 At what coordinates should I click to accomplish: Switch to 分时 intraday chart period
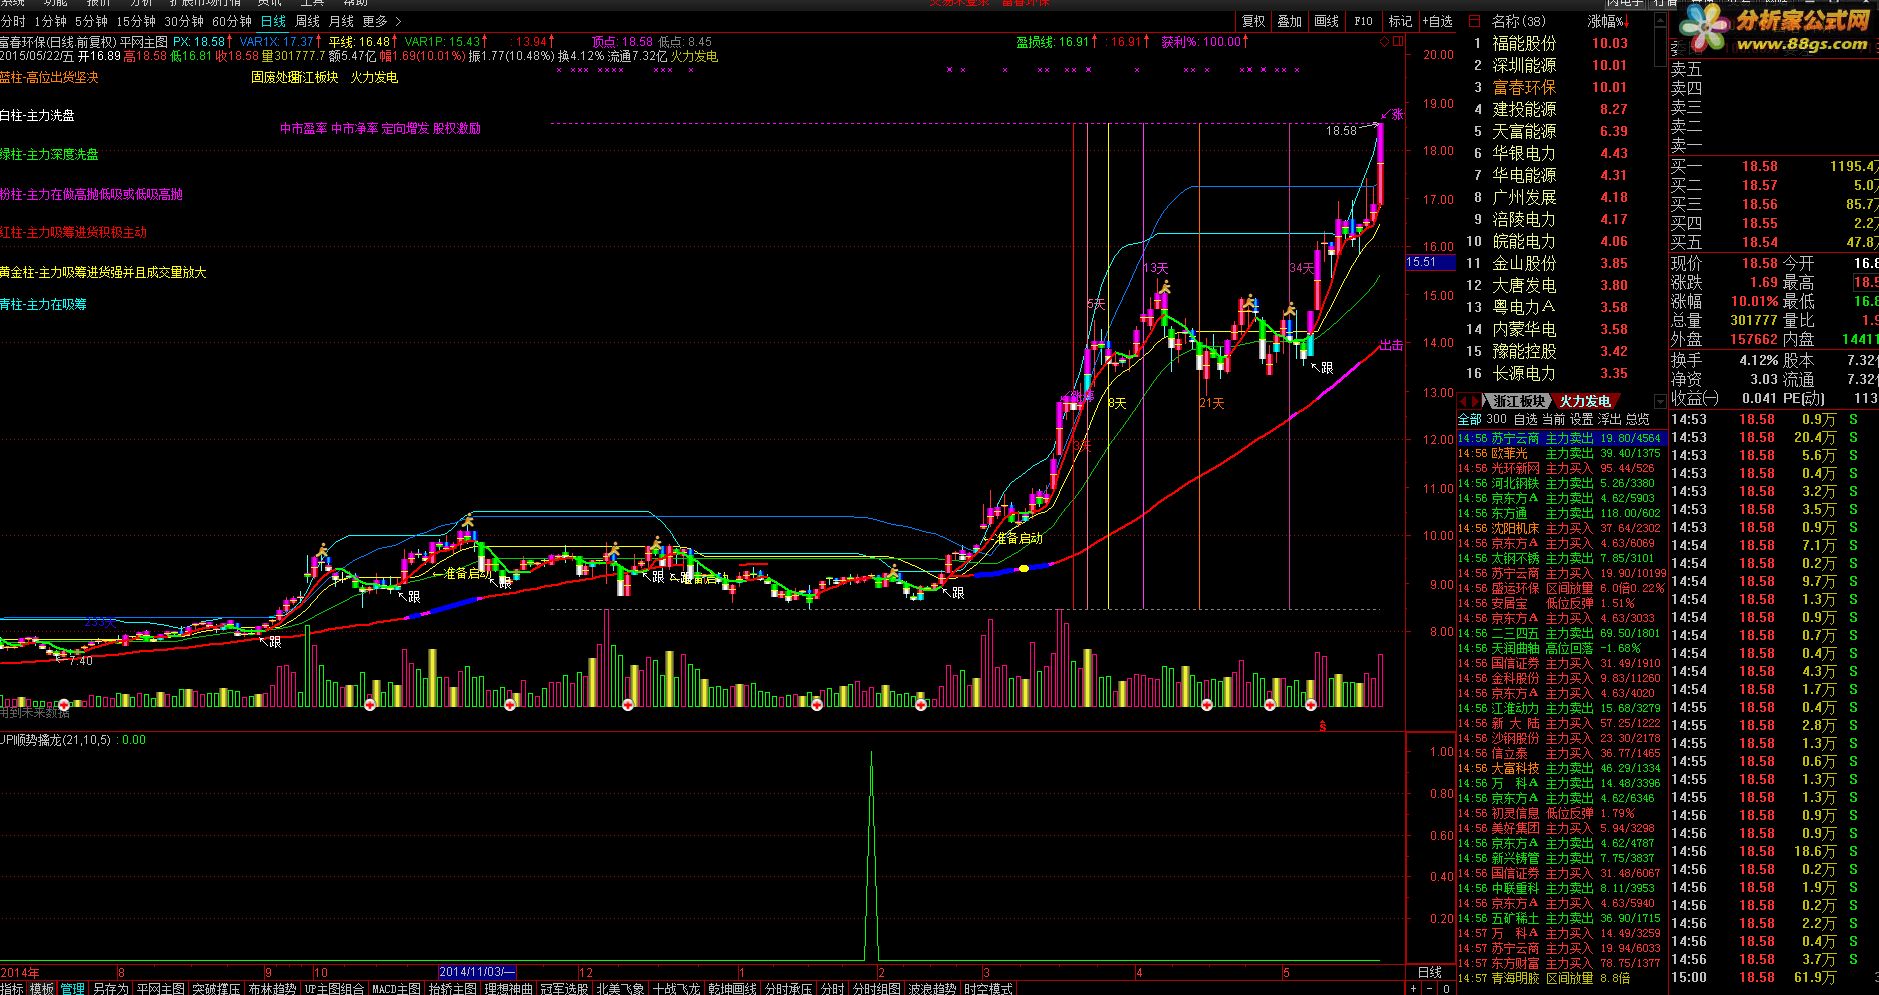(x=14, y=21)
